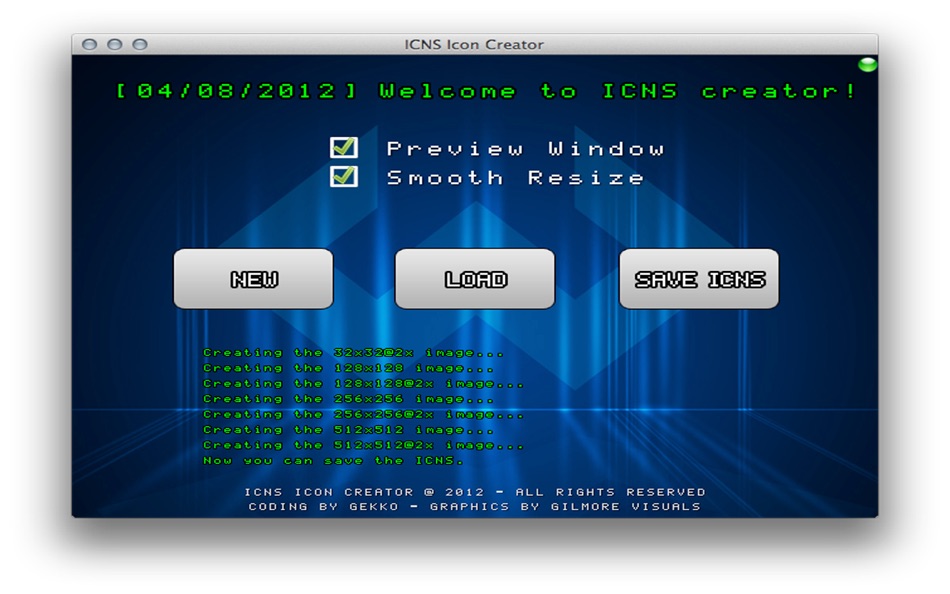Select log line Creating the 256x256 image

[348, 399]
